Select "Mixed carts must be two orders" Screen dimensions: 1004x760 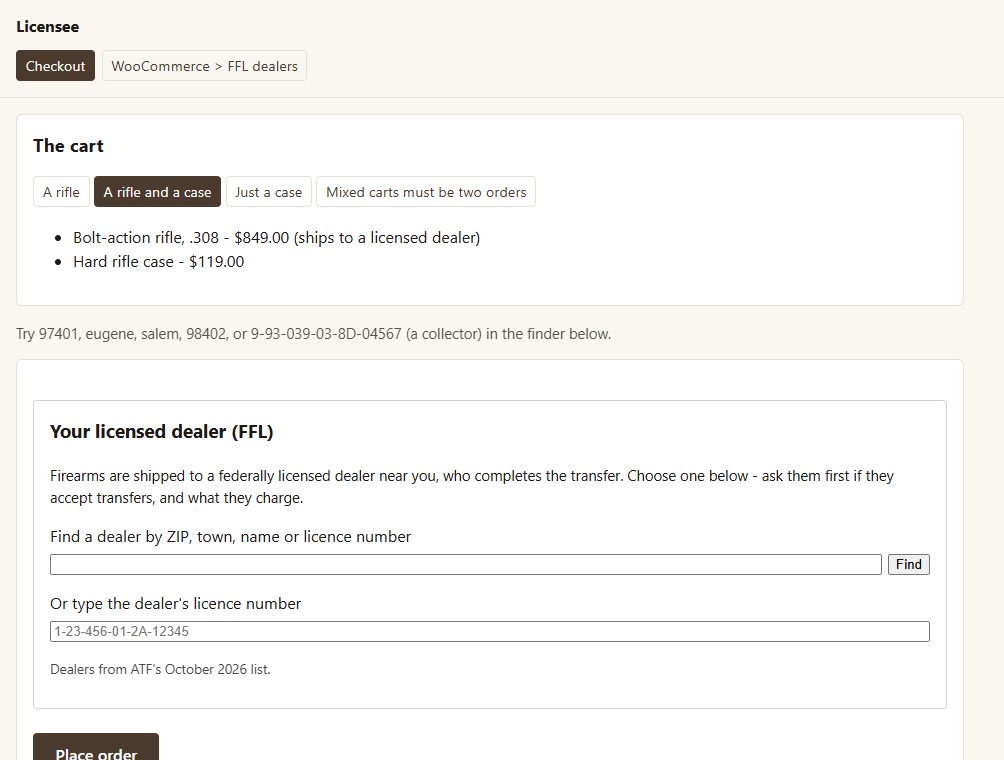tap(426, 192)
